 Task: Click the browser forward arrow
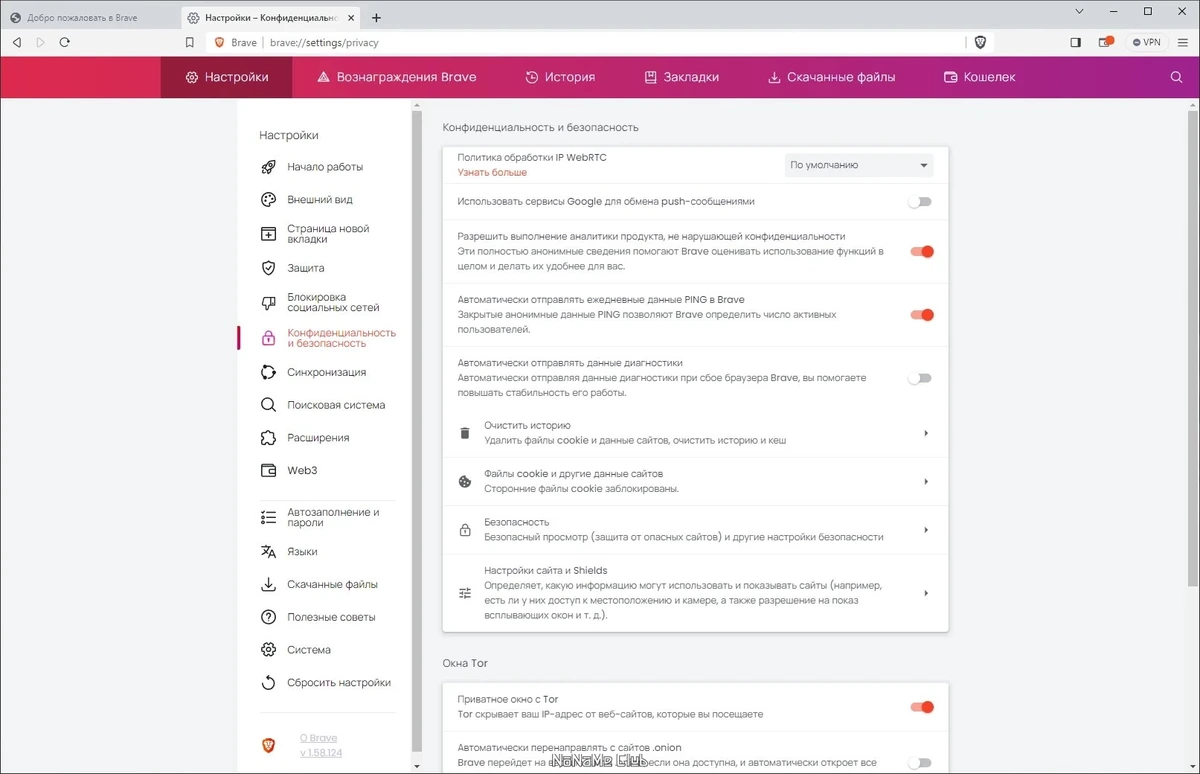pos(41,42)
